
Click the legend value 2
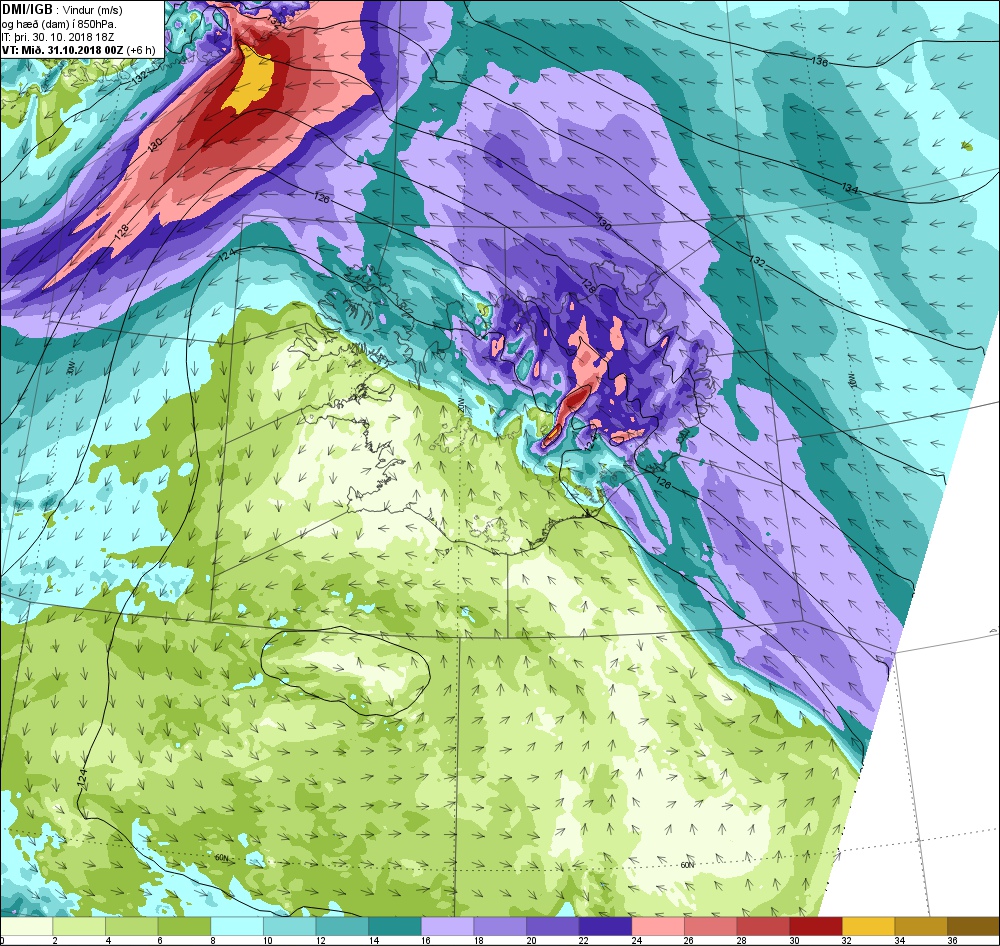[55, 941]
